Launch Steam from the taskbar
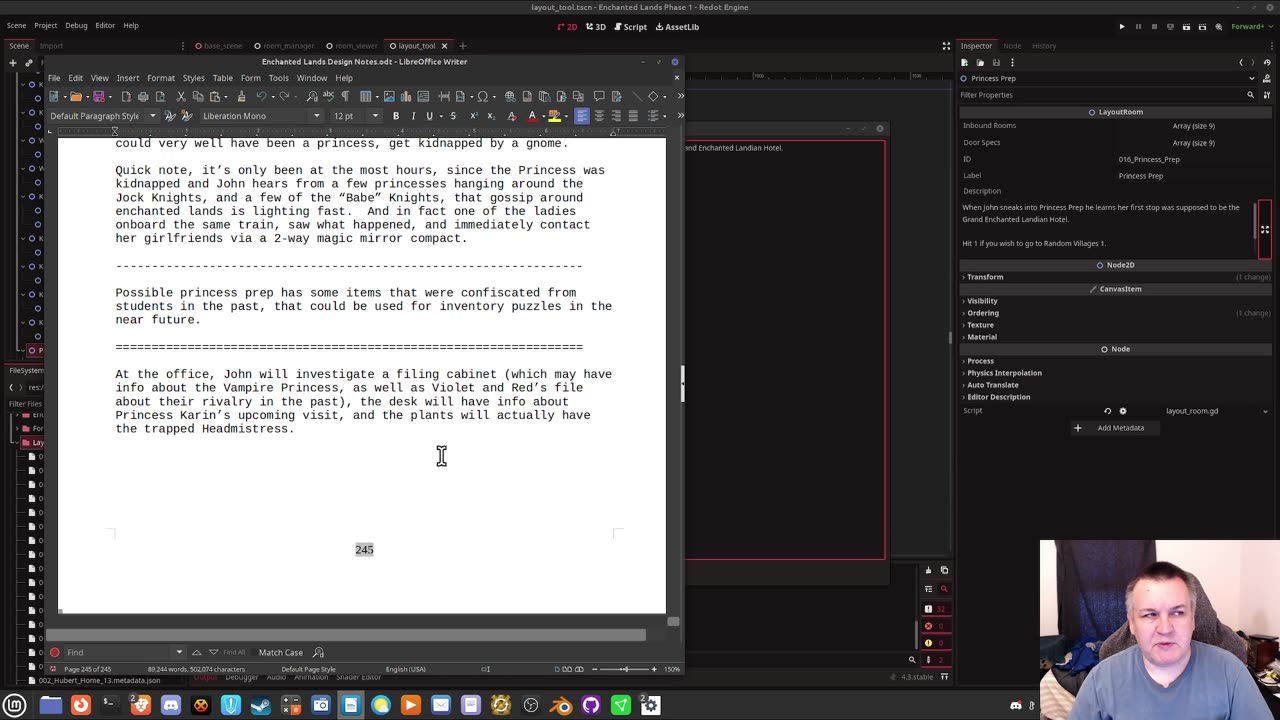The height and width of the screenshot is (720, 1280). [x=261, y=705]
